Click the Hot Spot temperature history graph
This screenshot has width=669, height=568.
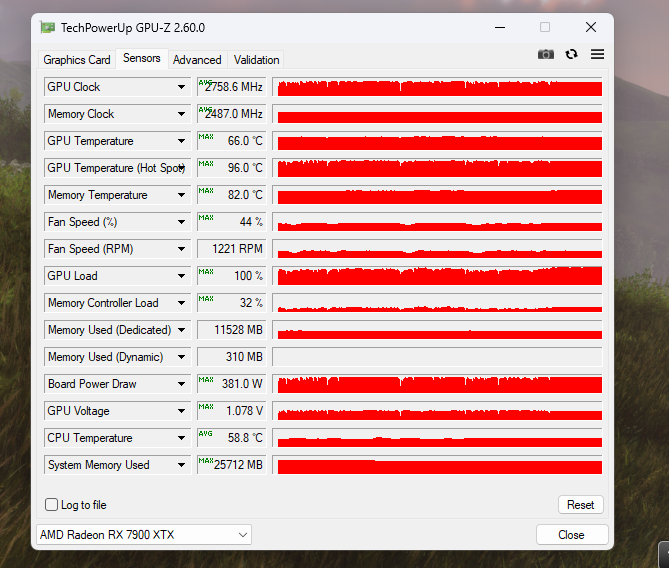[x=437, y=168]
